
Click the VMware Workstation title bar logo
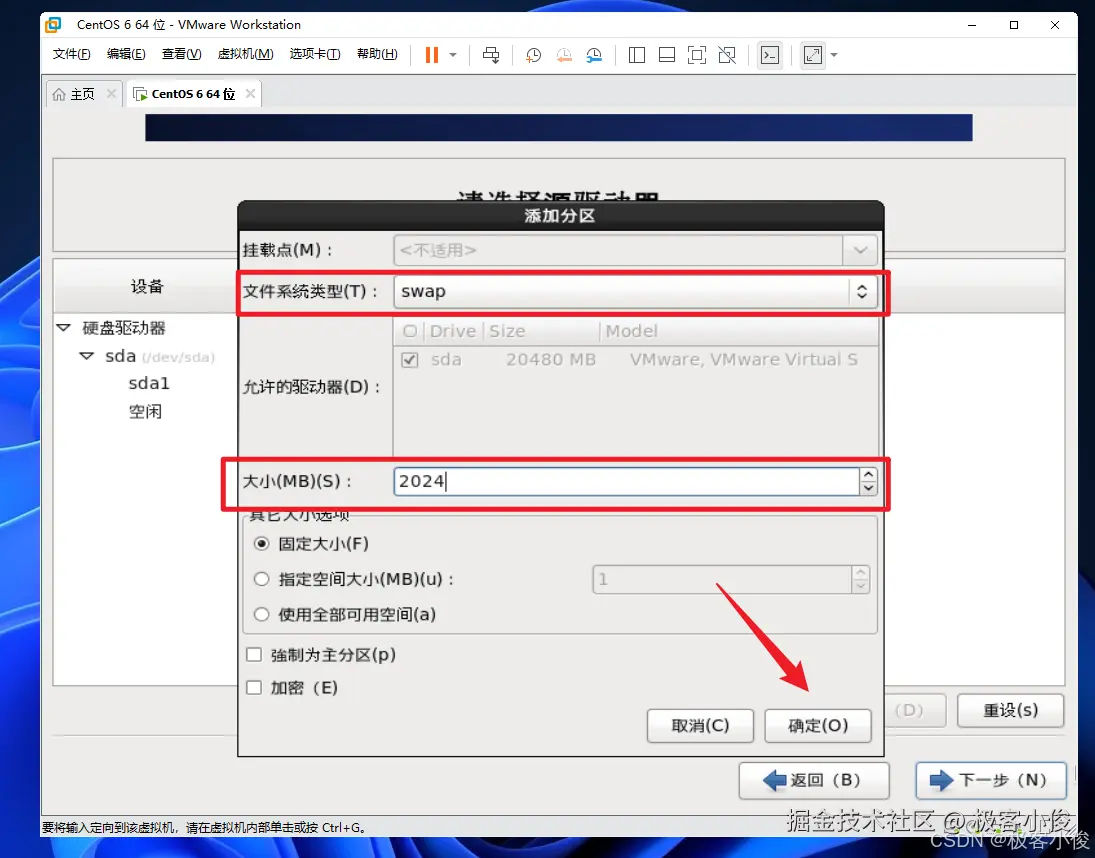click(x=53, y=24)
